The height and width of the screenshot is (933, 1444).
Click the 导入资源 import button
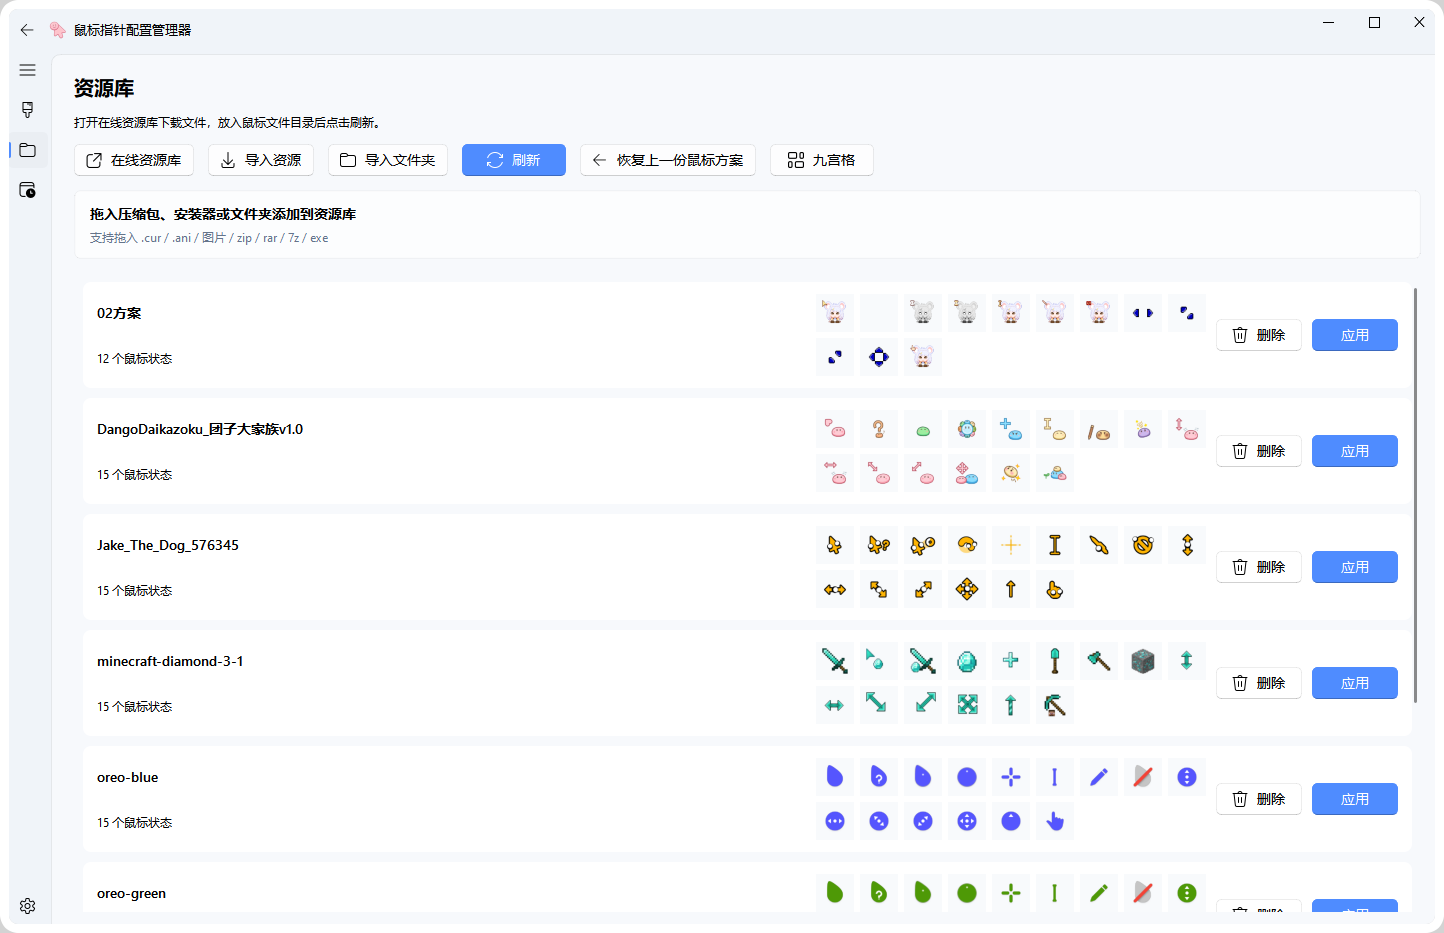261,160
